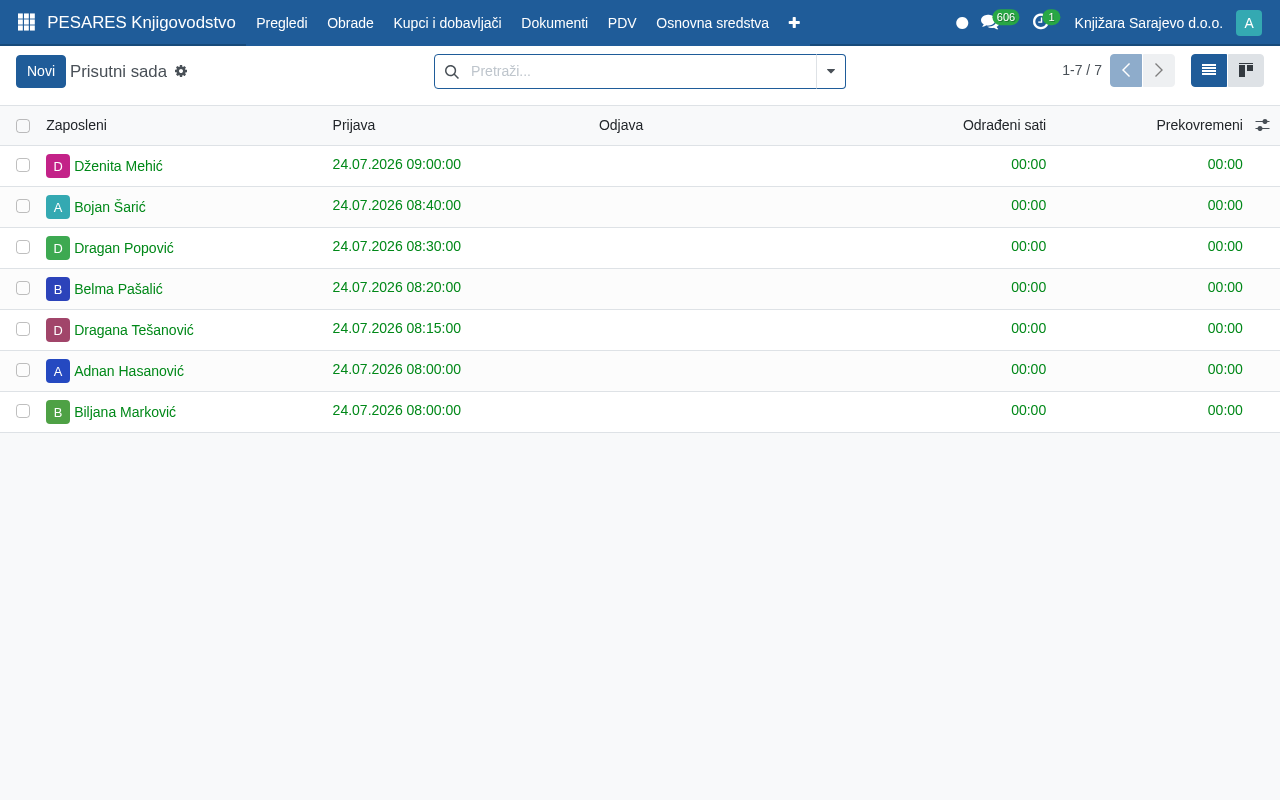Click user avatar A in top bar

coord(1249,23)
